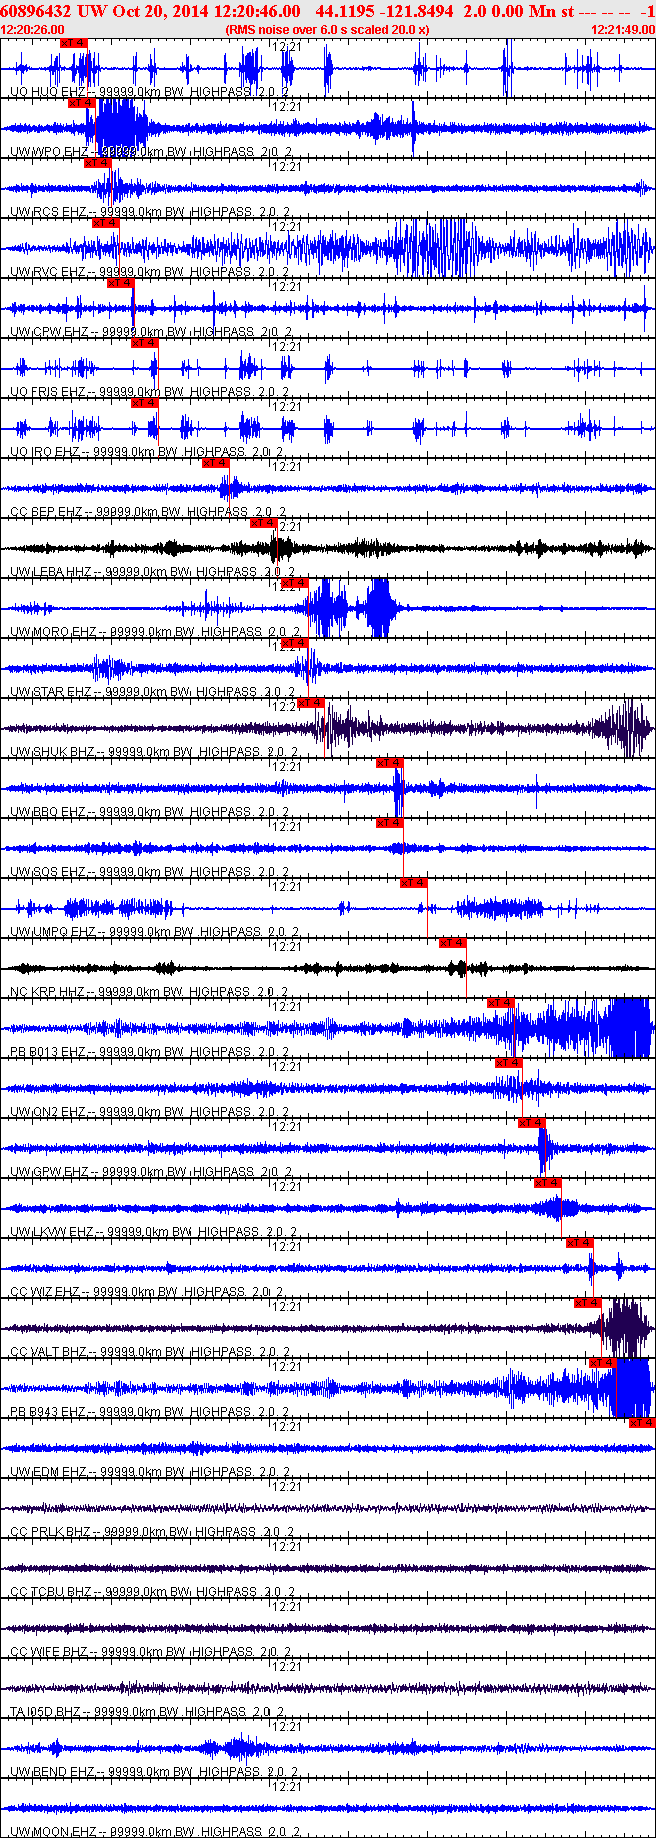Select the CC WIFE BHZ station label
Viewport: 656px width, 1838px height.
point(49,1652)
